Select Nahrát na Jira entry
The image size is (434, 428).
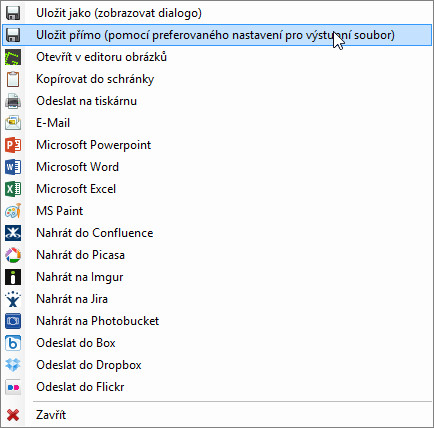point(217,299)
